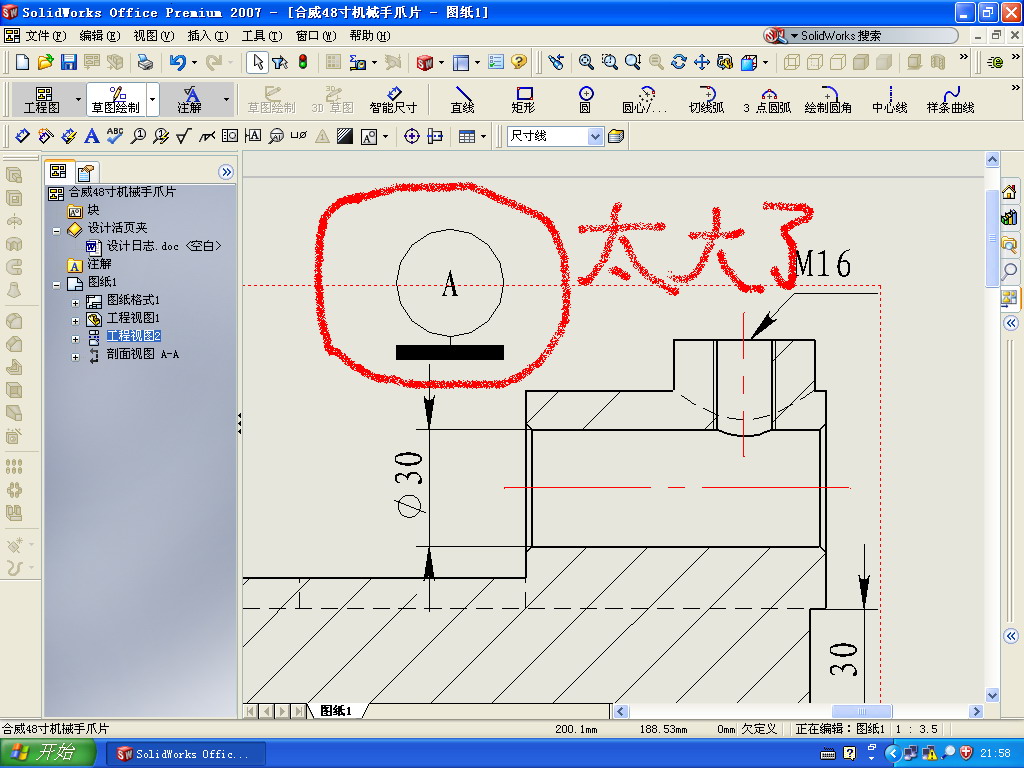
Task: Open the 尺寸线 layer dropdown
Action: pyautogui.click(x=595, y=136)
